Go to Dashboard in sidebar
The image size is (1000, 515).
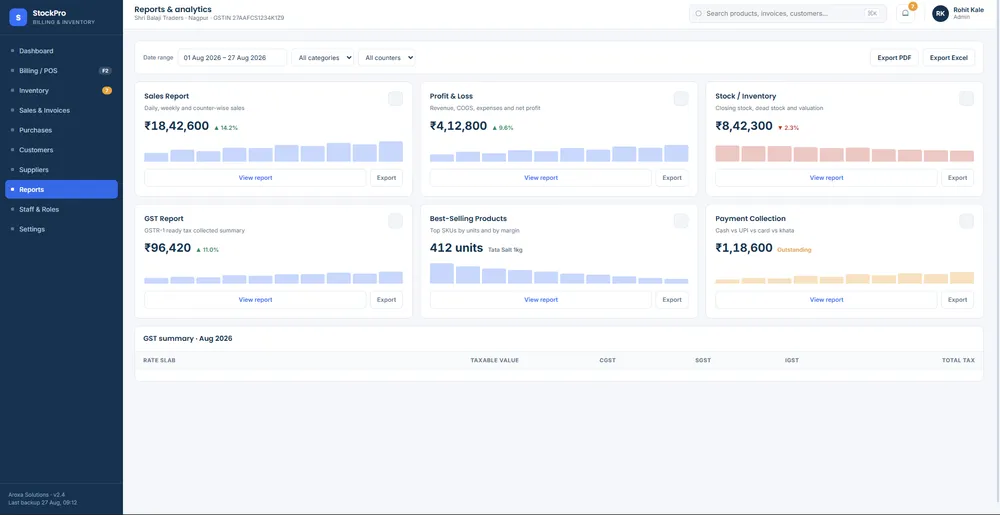point(61,51)
